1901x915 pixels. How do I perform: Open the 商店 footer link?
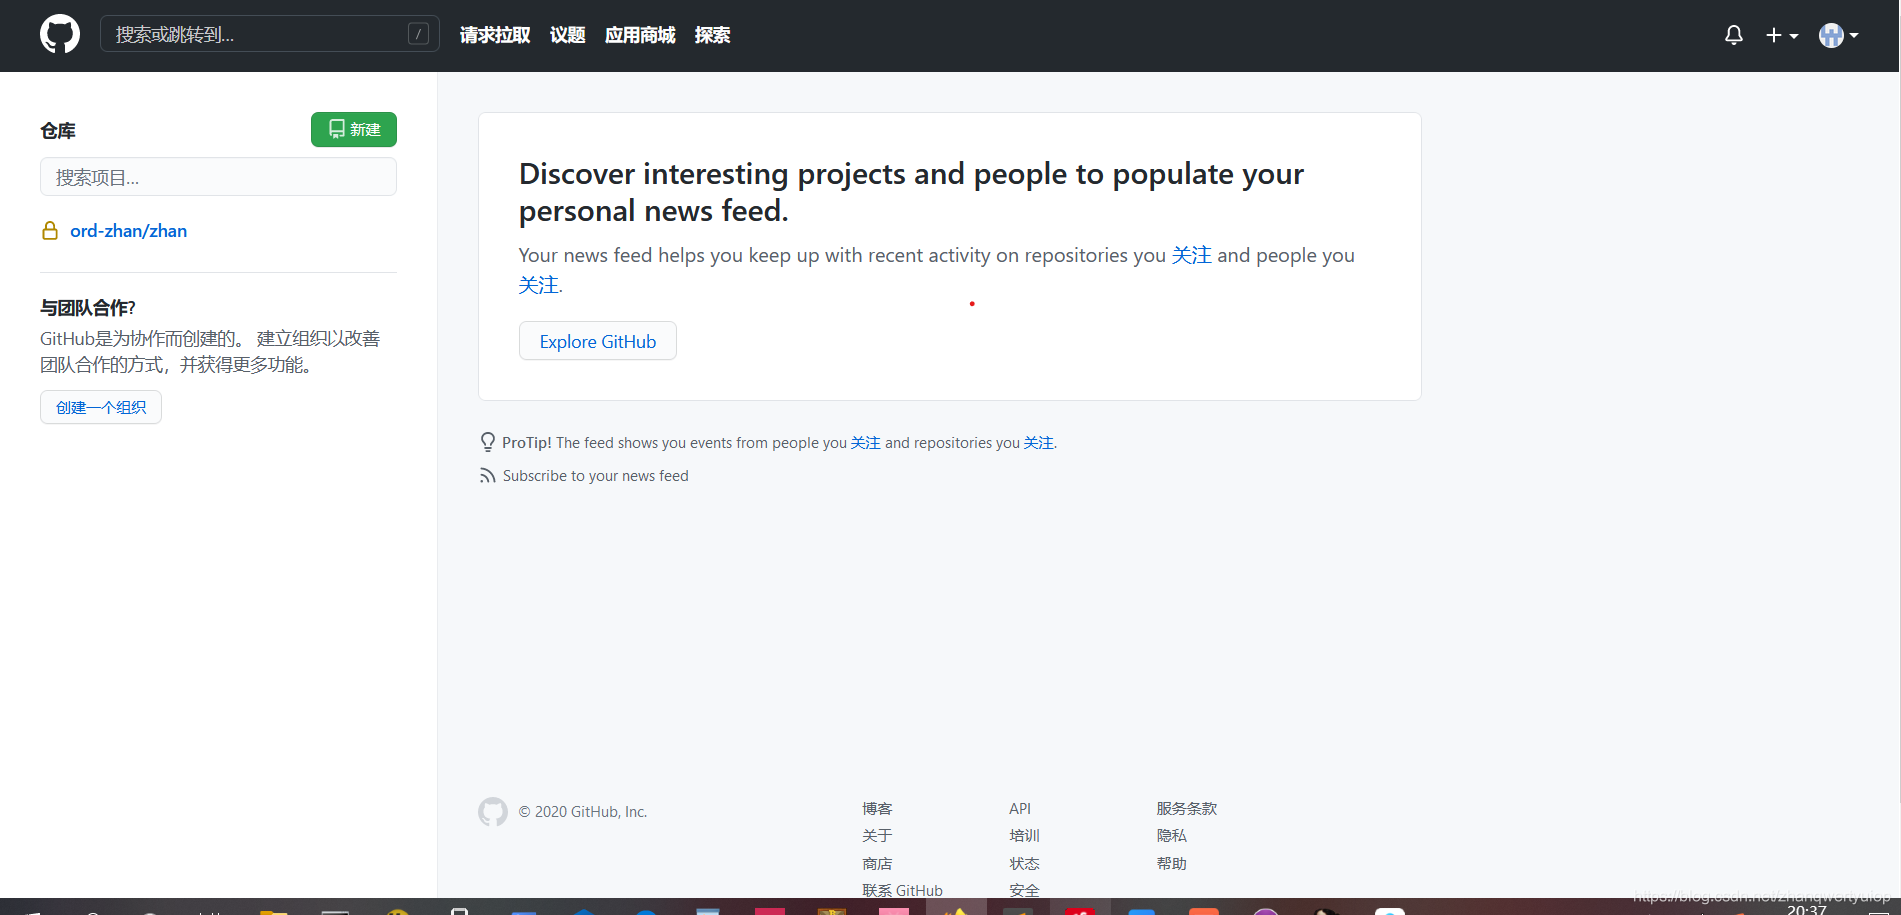[x=877, y=863]
